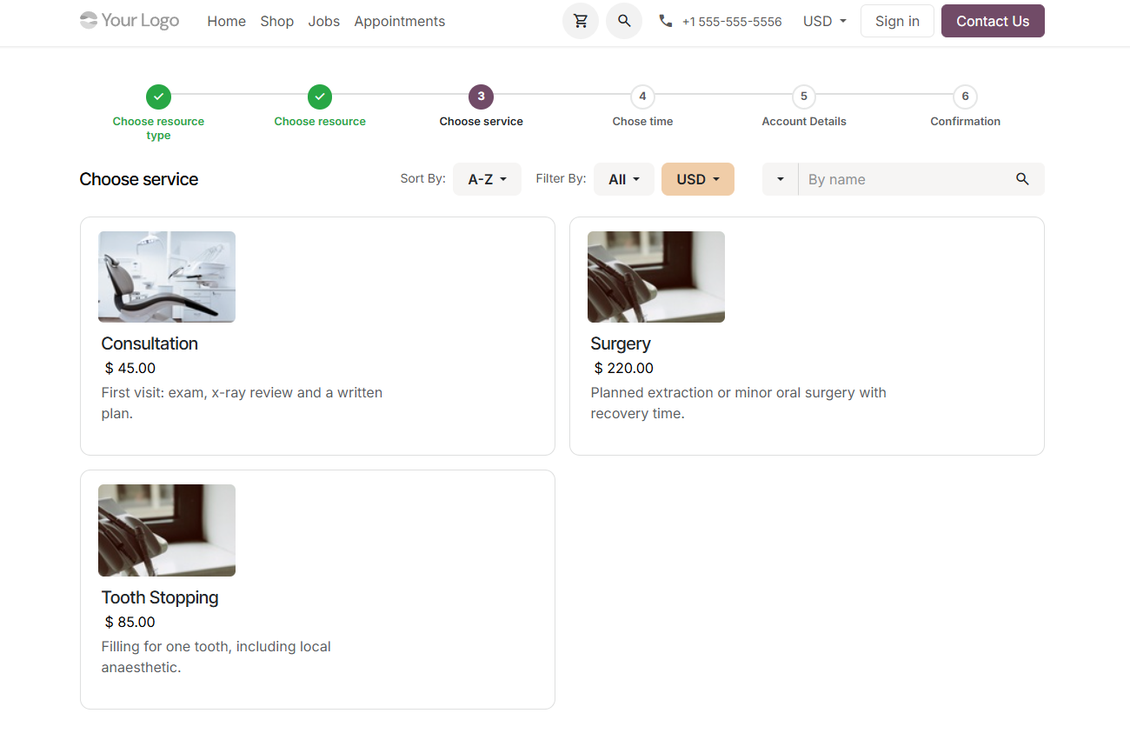
Task: Click the By name search submit icon
Action: pyautogui.click(x=1022, y=179)
